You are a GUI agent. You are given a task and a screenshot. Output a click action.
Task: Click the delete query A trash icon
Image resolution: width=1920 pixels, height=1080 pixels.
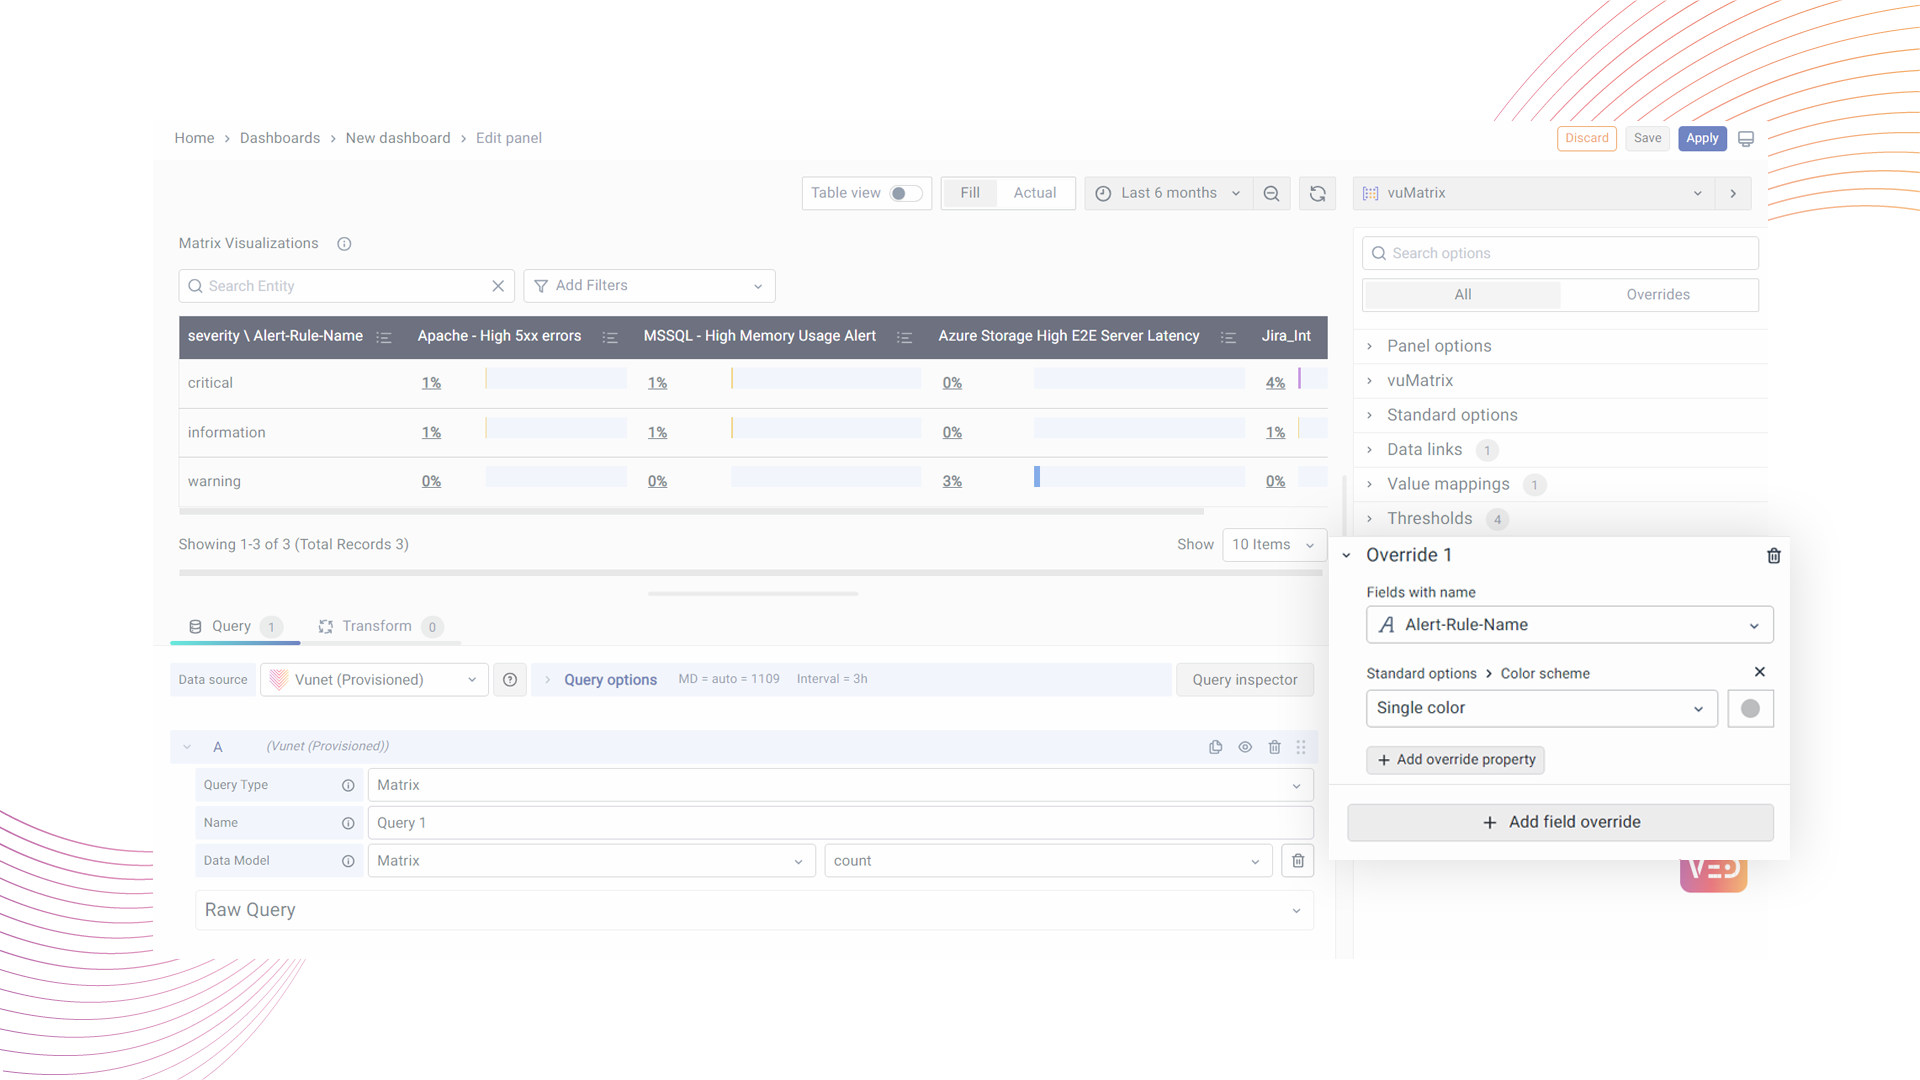pyautogui.click(x=1274, y=747)
